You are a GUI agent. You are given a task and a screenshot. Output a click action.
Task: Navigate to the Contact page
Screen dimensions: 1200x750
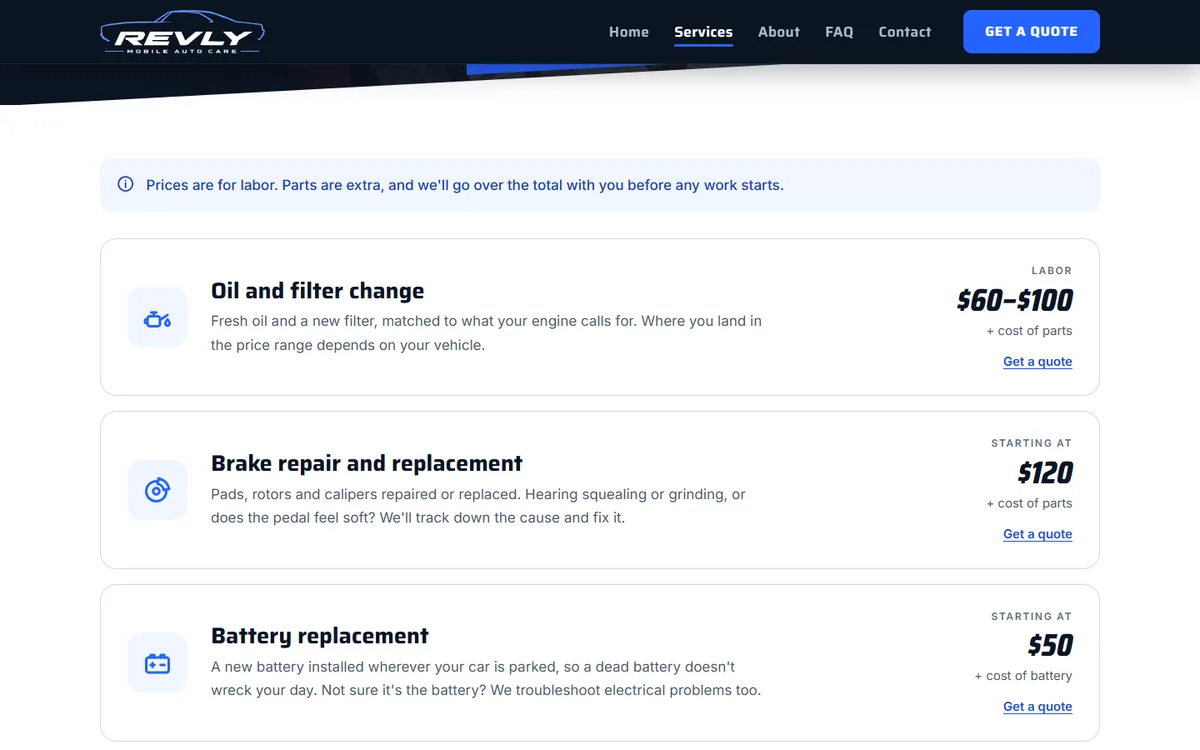[x=905, y=32]
